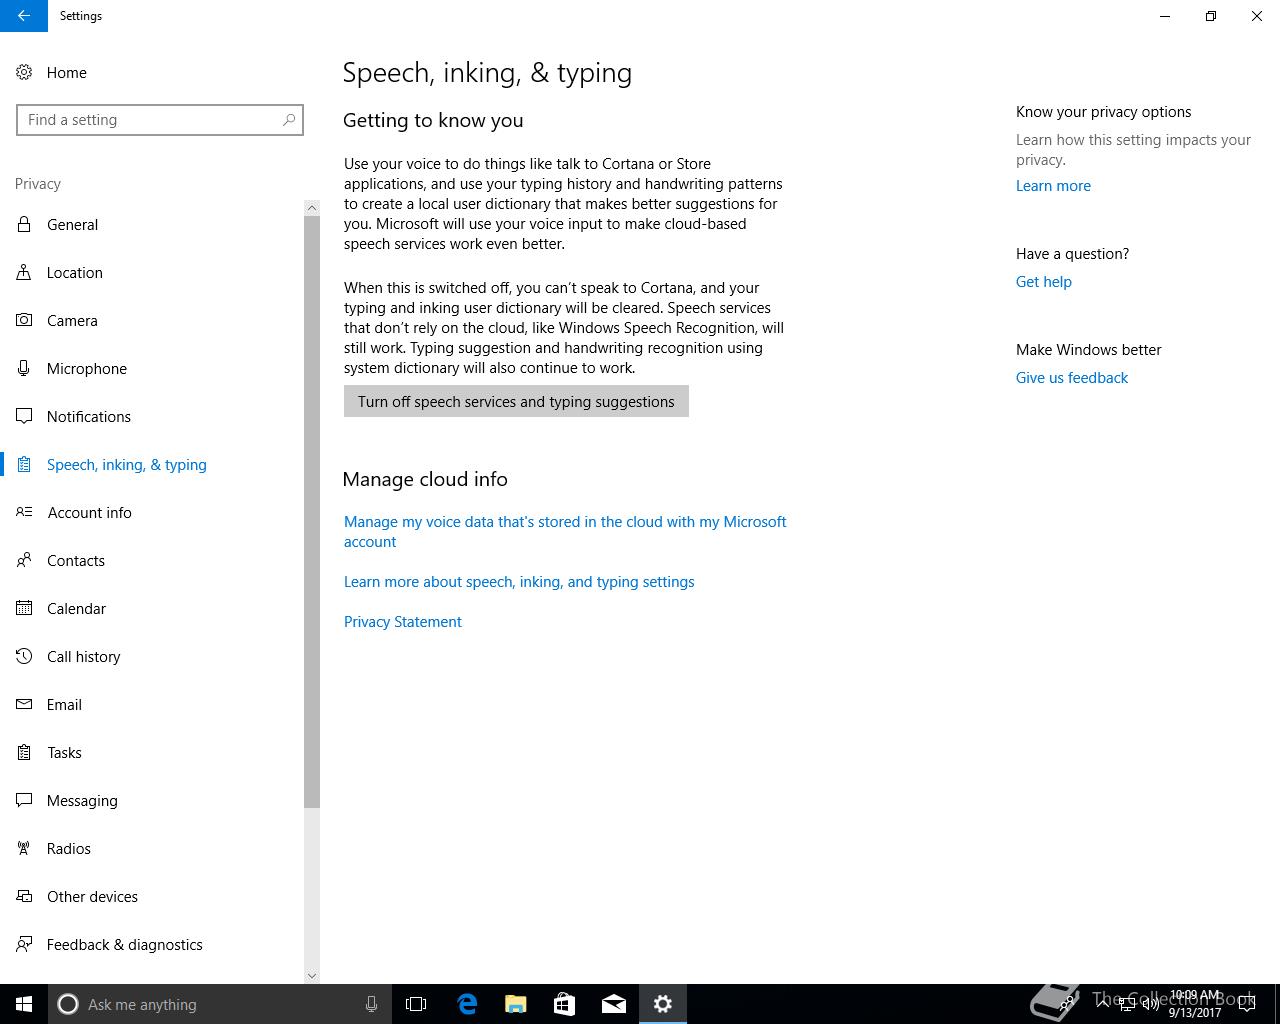Turn off speech services and typing suggestions
This screenshot has height=1024, width=1280.
(x=516, y=401)
